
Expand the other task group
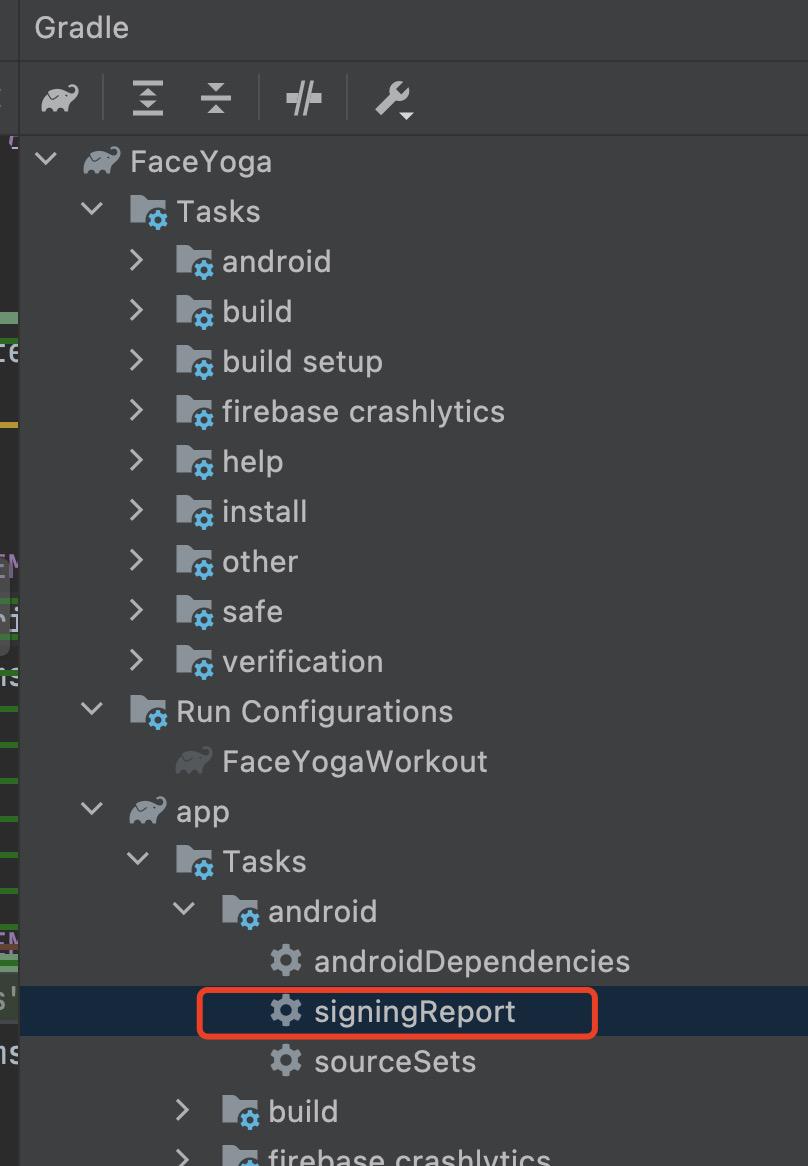pyautogui.click(x=136, y=560)
